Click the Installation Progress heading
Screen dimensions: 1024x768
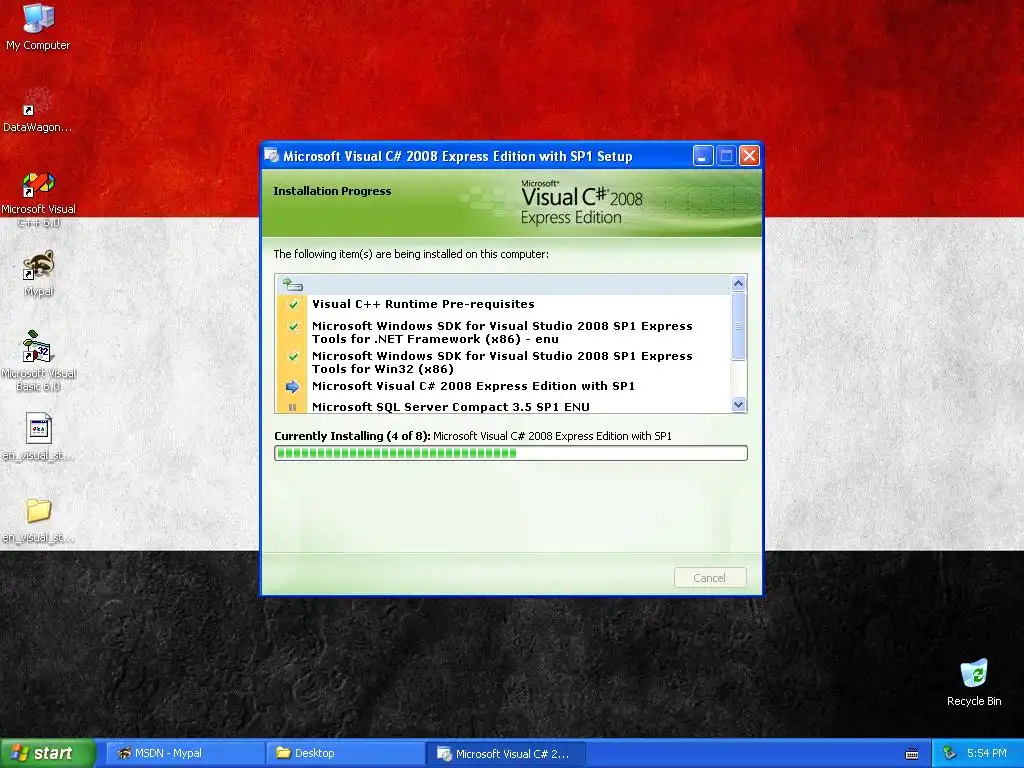(332, 191)
